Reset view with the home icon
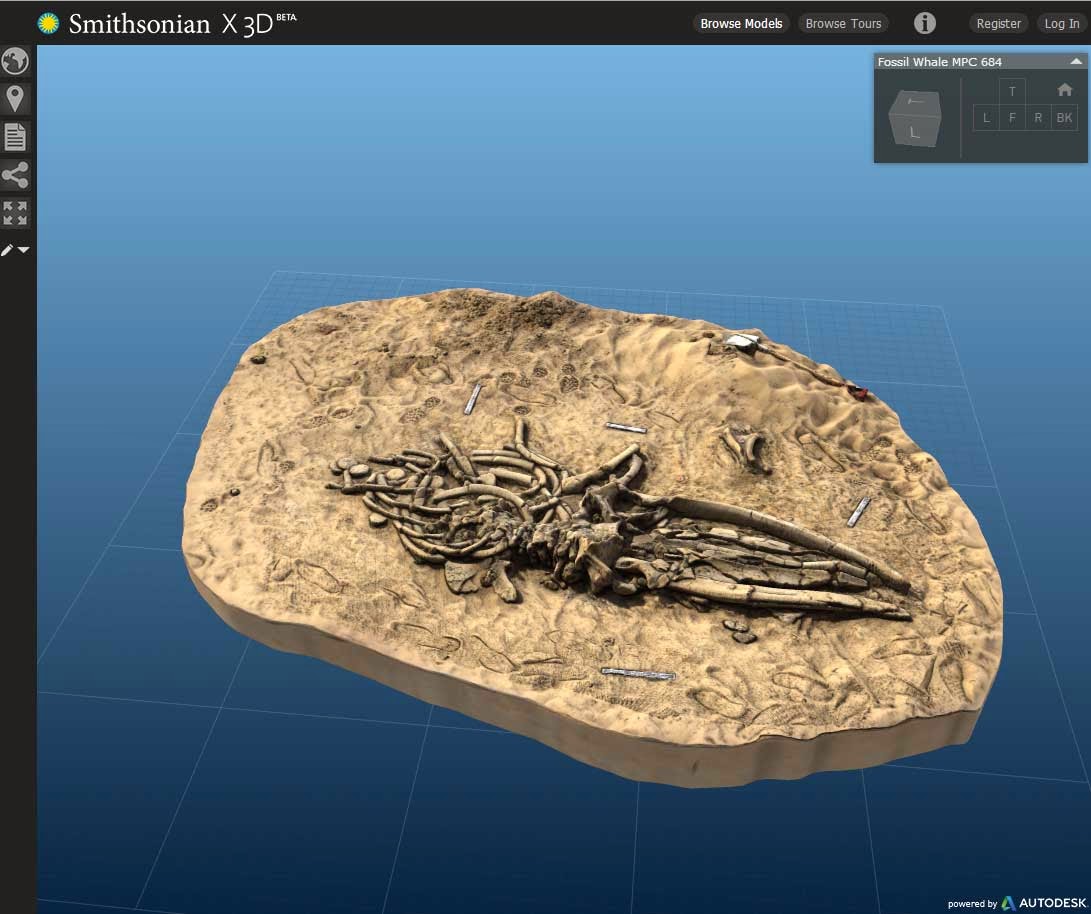Viewport: 1091px width, 914px height. [1065, 90]
